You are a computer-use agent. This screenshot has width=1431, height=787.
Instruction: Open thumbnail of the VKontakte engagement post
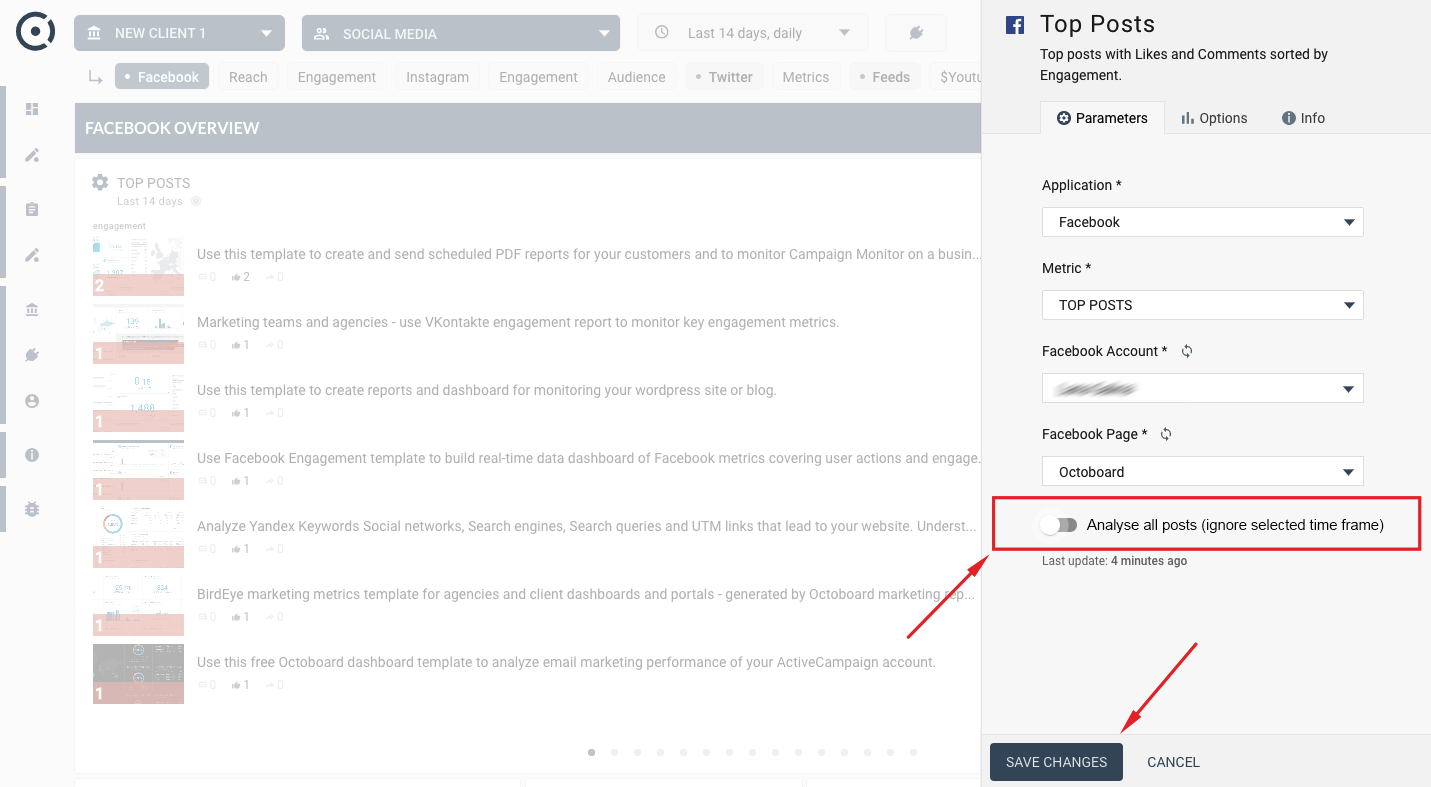click(x=138, y=334)
